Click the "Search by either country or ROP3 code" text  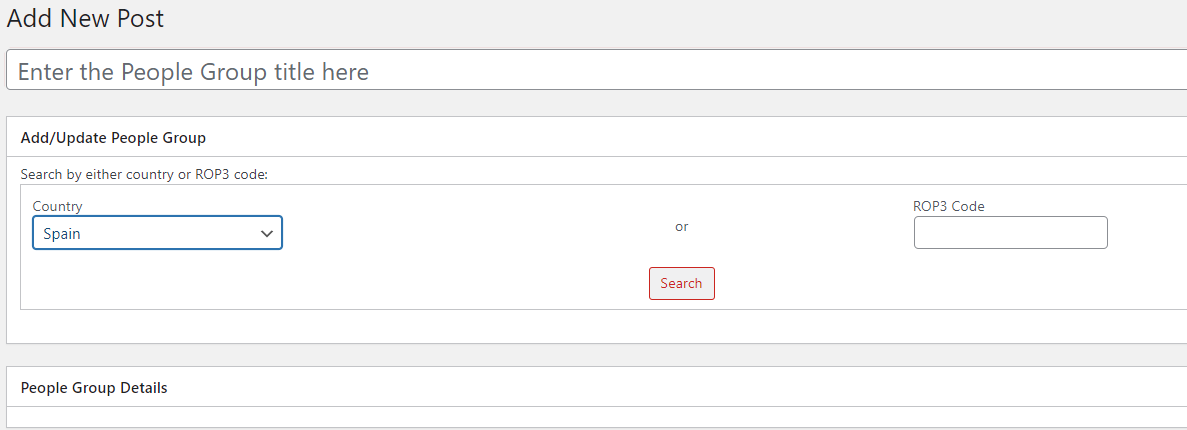pos(144,174)
